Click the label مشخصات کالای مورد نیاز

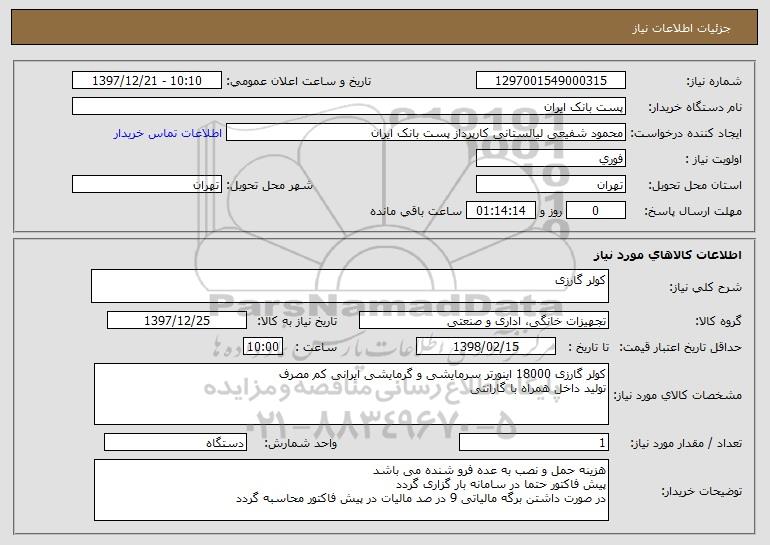(678, 395)
